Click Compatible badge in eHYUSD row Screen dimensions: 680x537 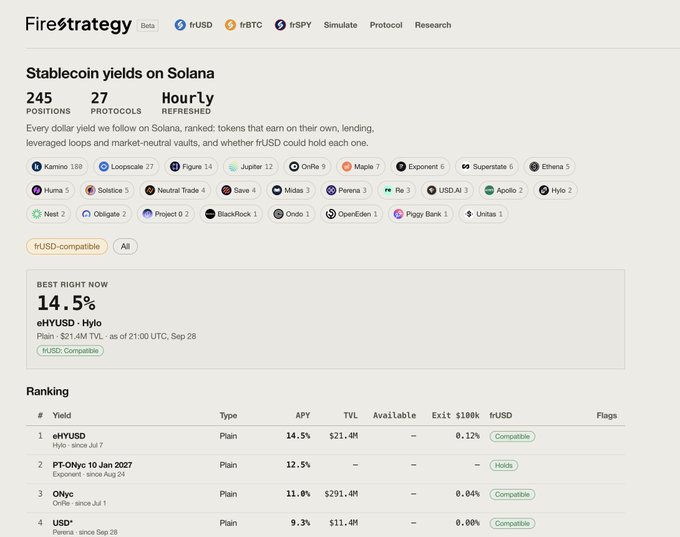(512, 436)
